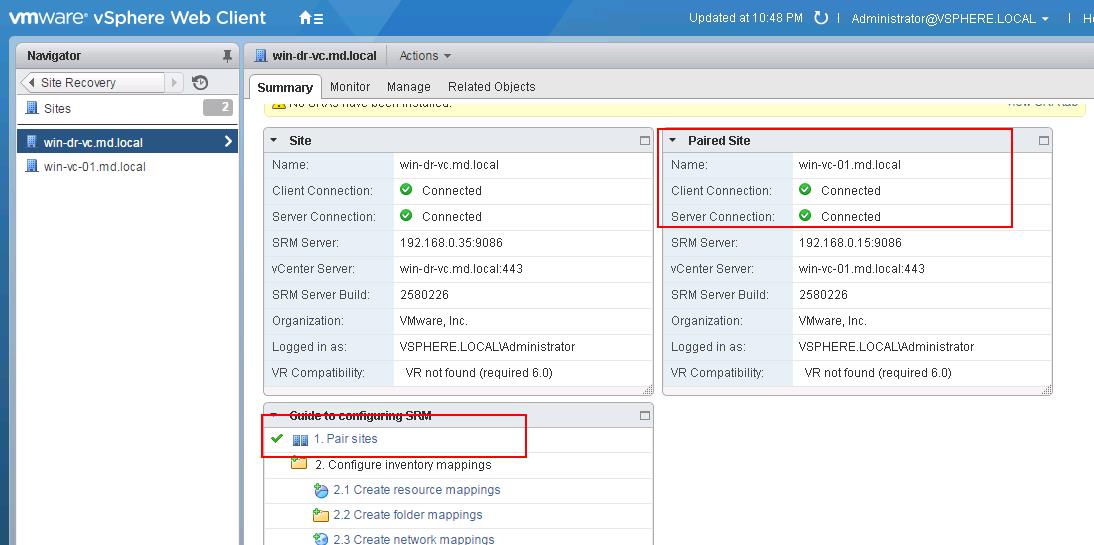
Task: Click 2. Configure inventory mappings text
Action: (403, 465)
